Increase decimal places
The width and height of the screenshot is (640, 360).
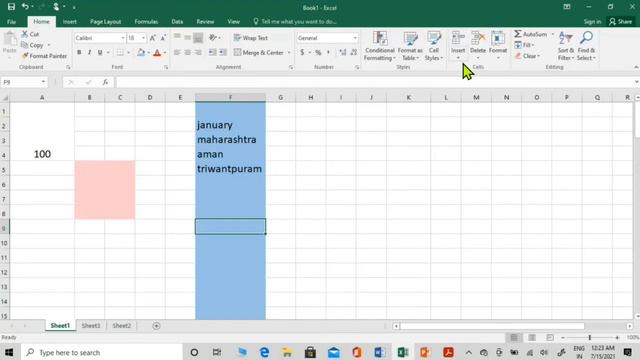pos(342,52)
